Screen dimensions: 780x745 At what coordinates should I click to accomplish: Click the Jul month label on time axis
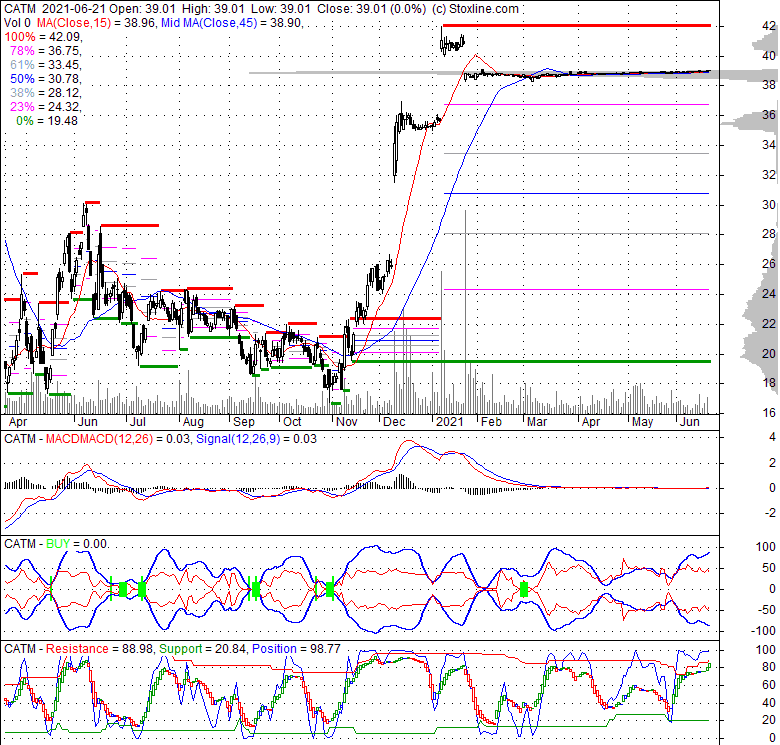(138, 422)
